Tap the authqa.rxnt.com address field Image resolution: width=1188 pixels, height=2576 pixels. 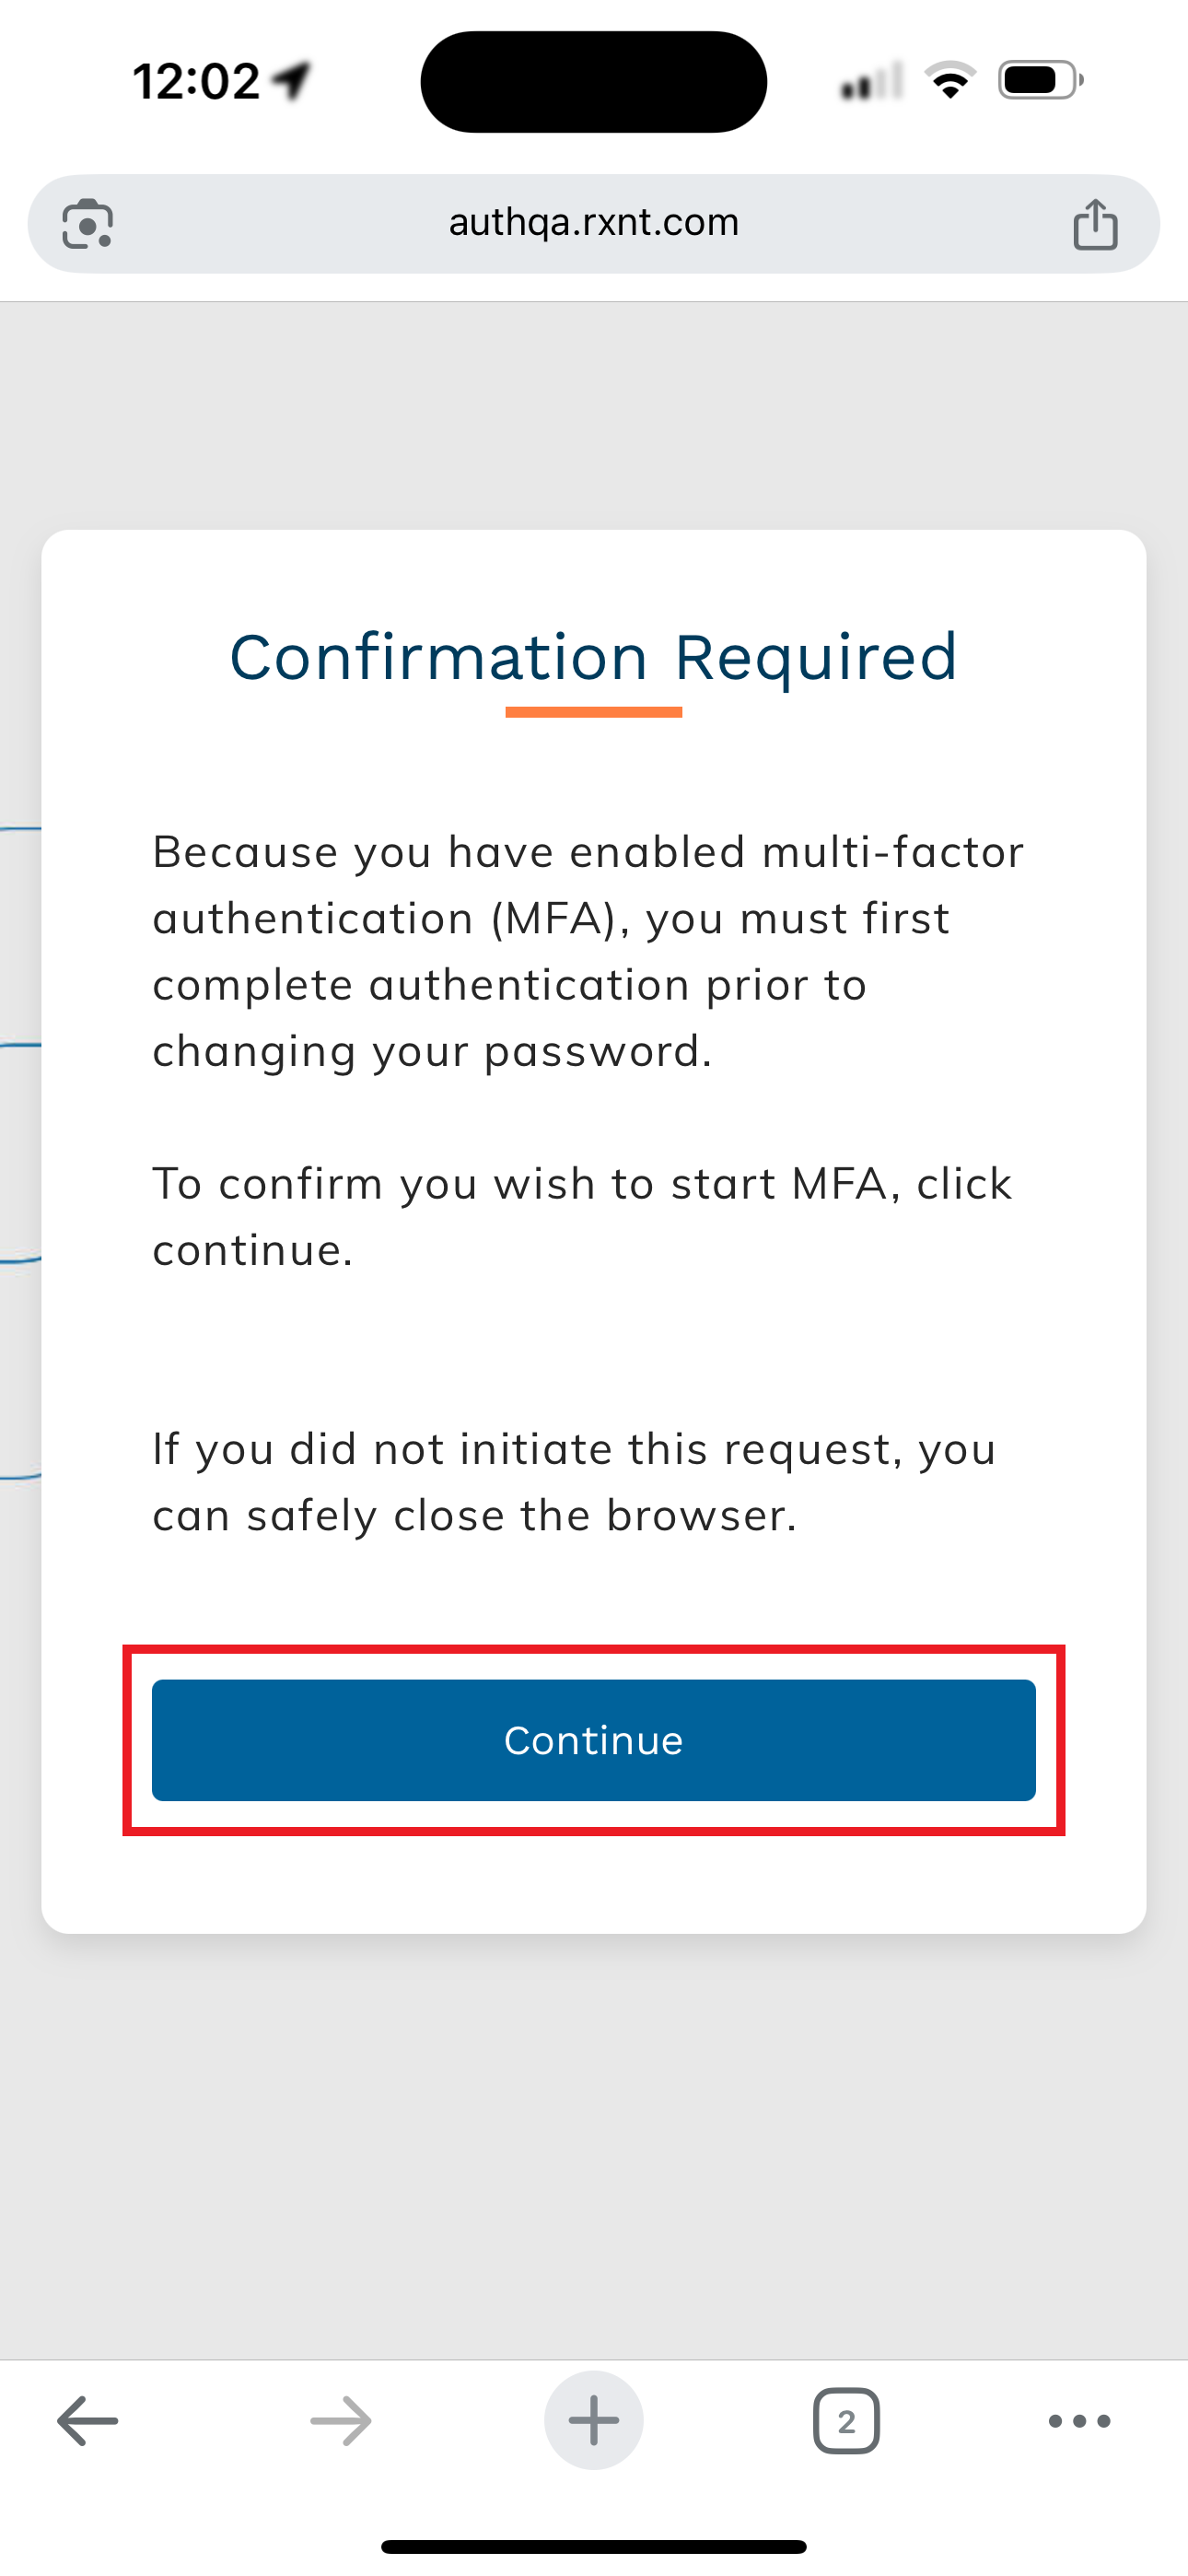click(x=593, y=223)
